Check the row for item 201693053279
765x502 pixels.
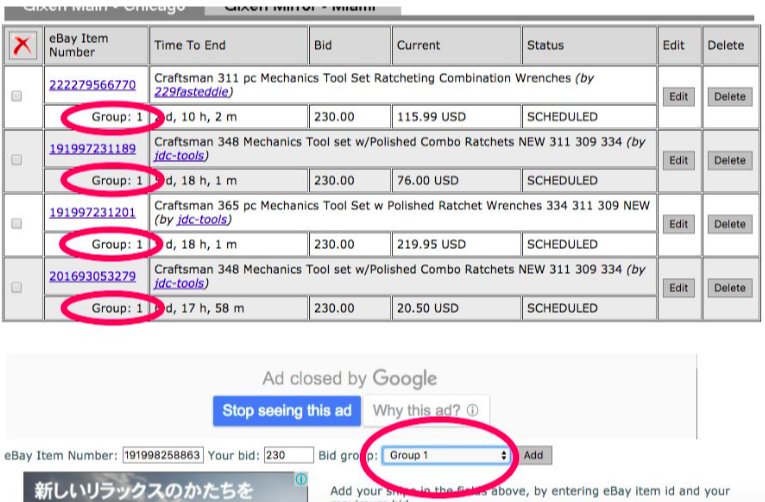[x=16, y=287]
